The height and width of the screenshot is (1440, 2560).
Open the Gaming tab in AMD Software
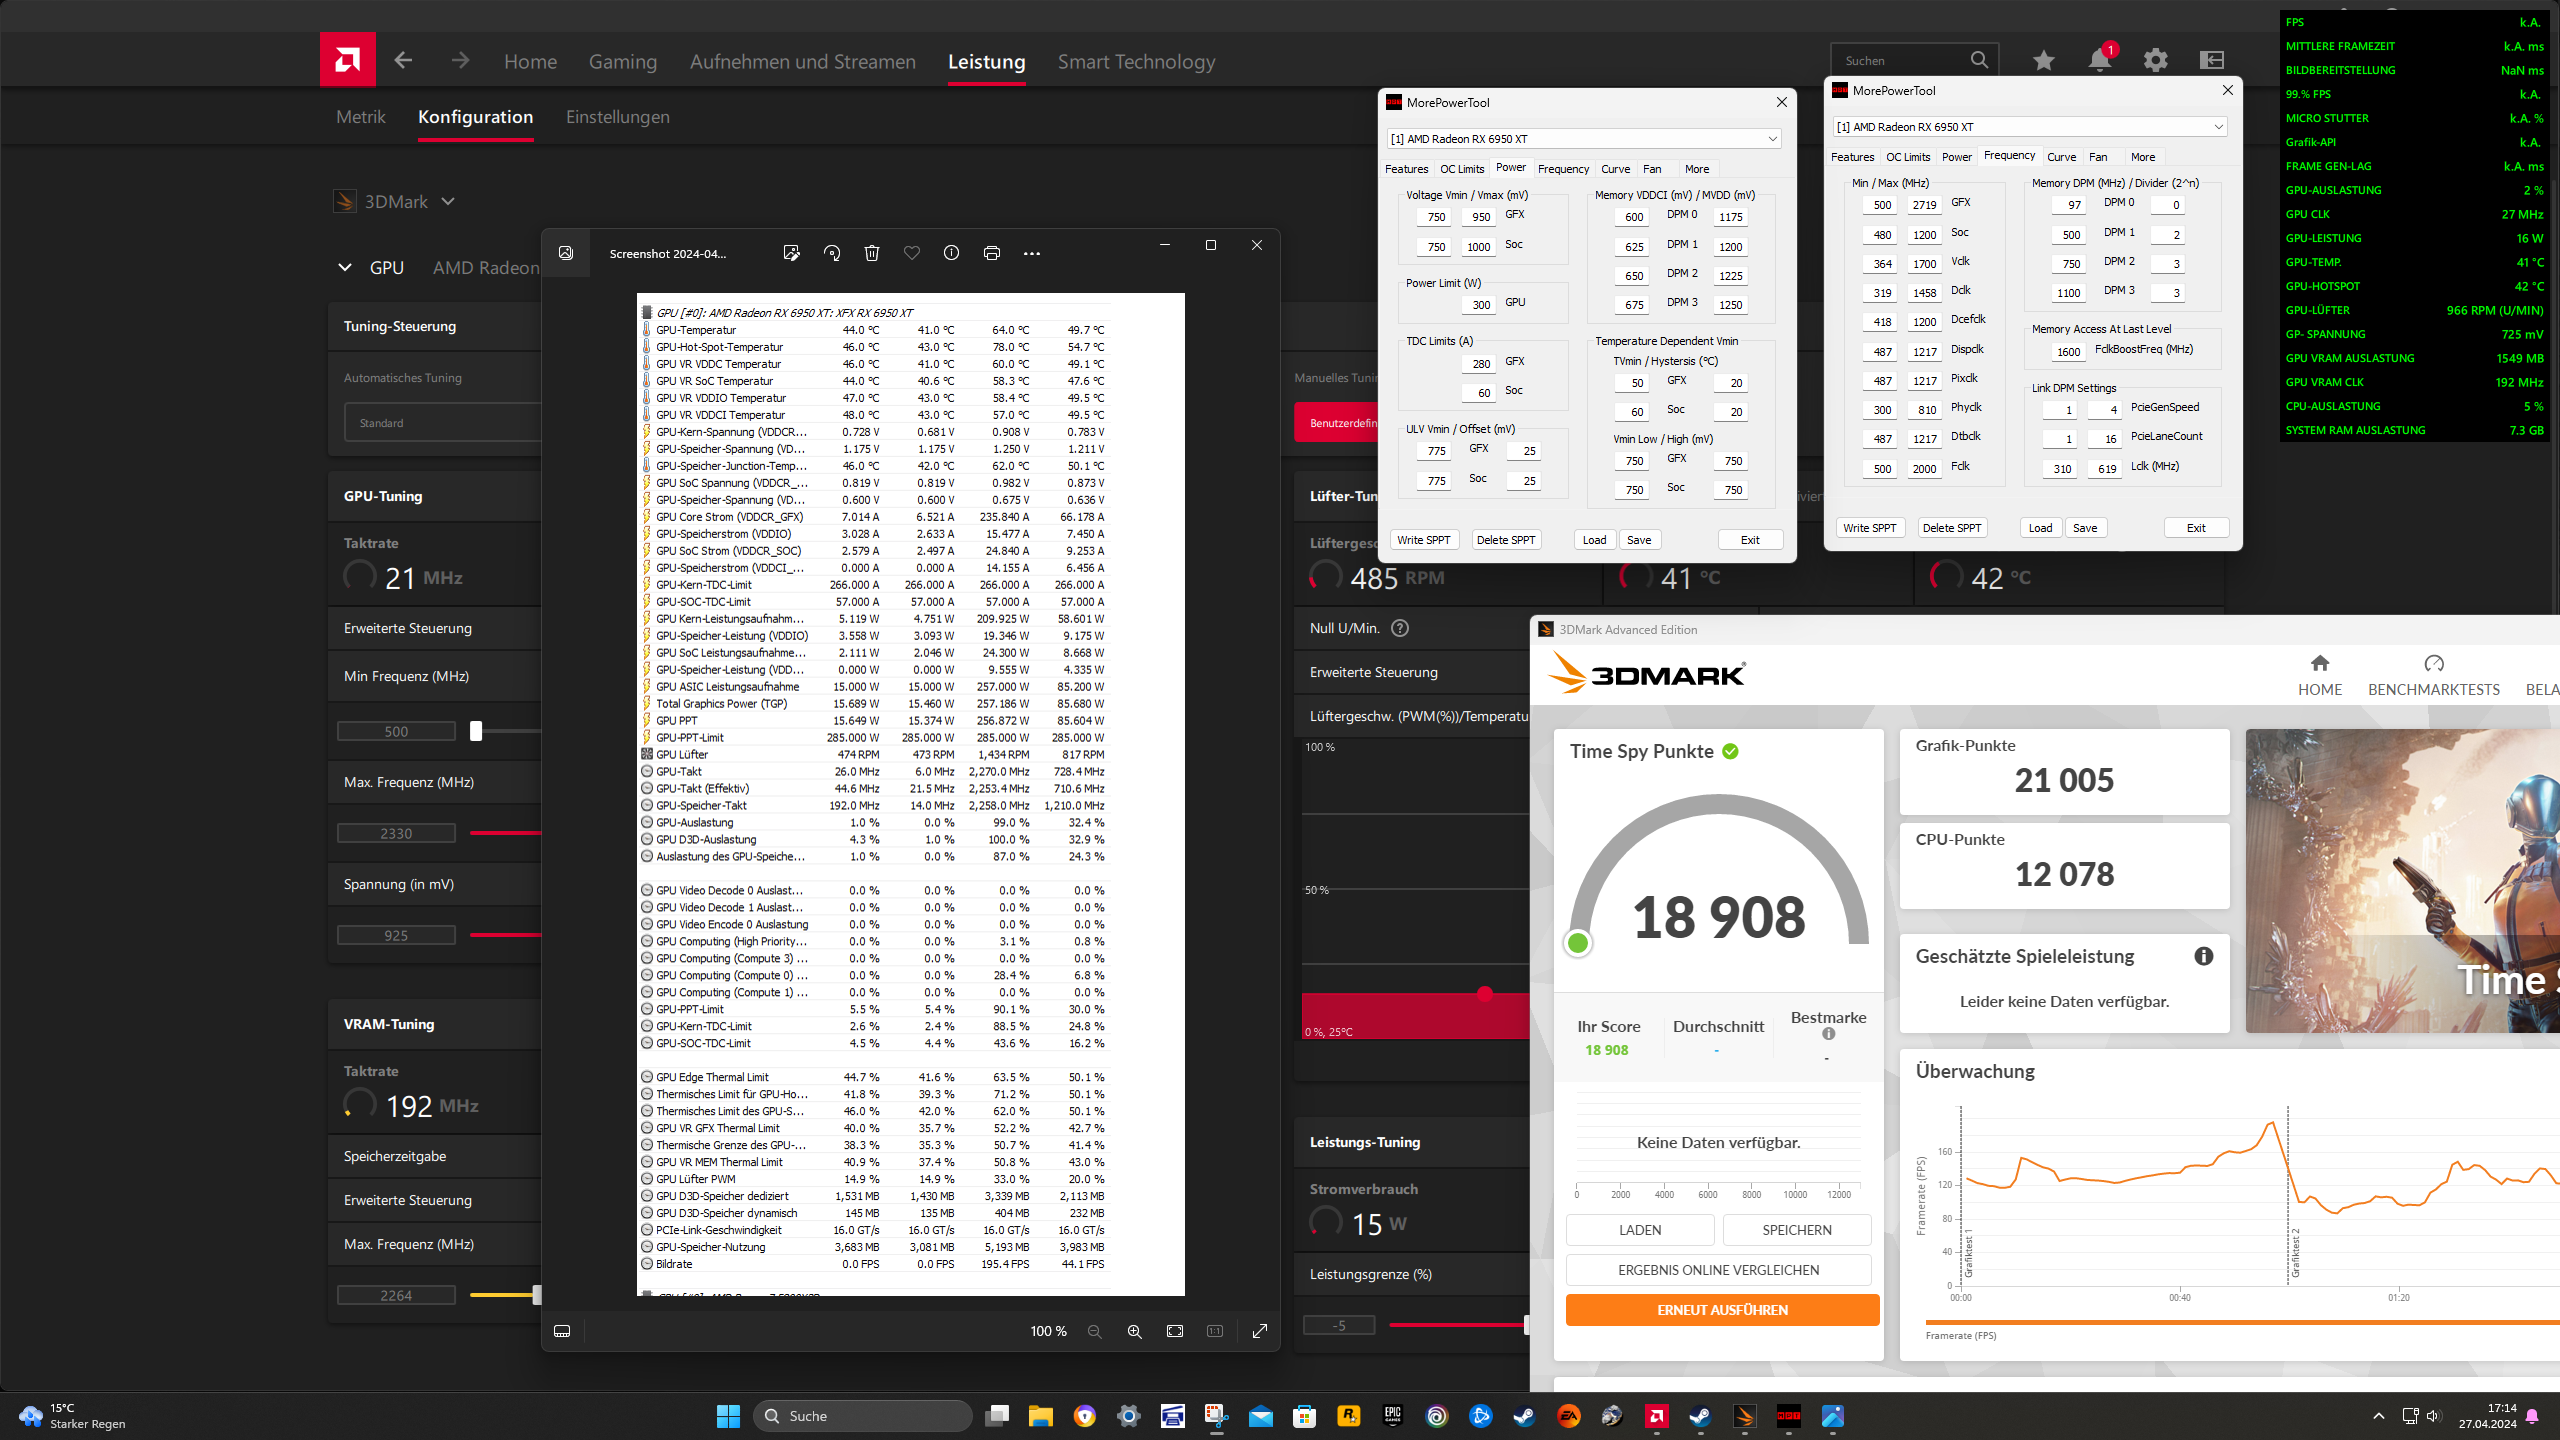622,62
